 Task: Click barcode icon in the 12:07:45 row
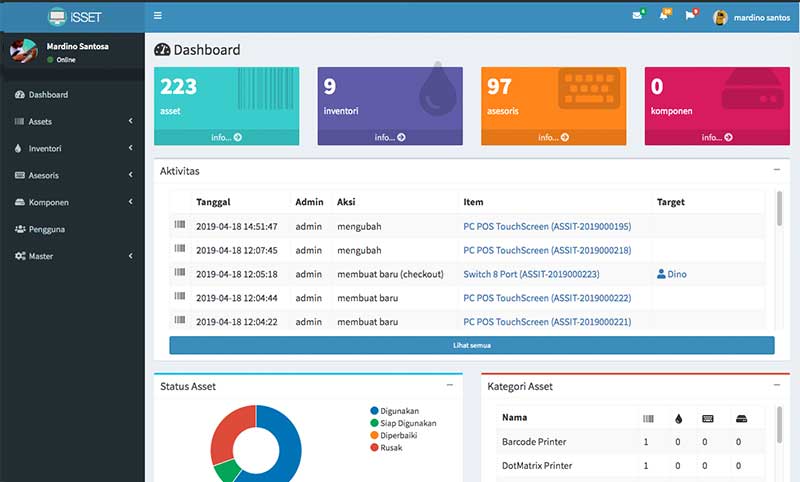pos(180,248)
